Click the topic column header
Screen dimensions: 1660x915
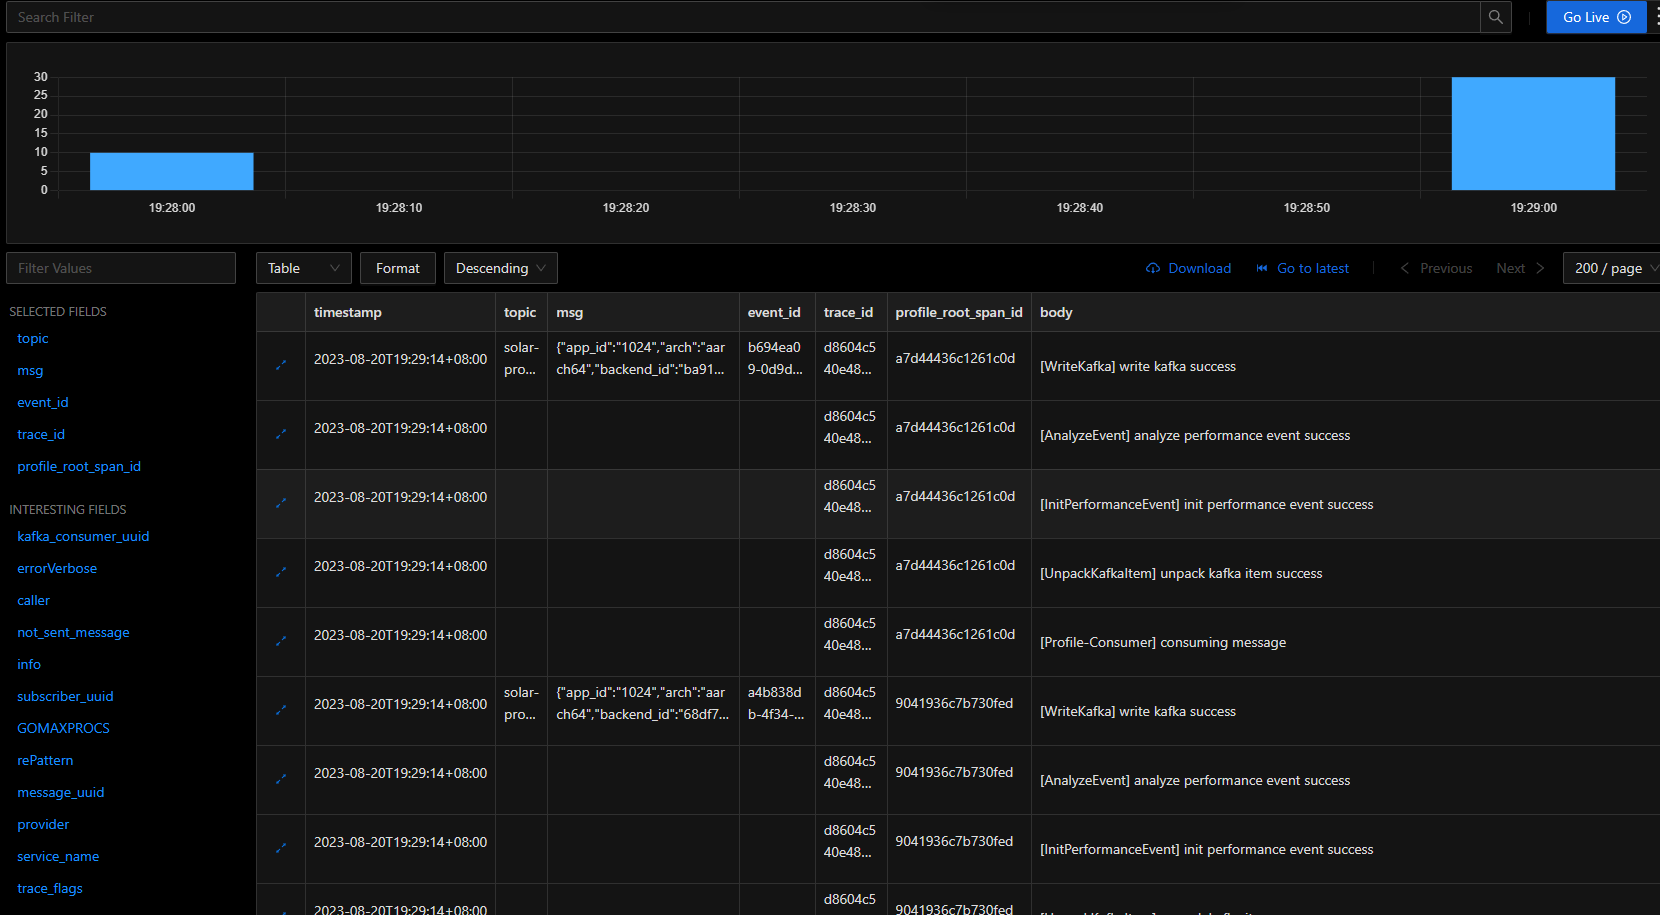(520, 312)
